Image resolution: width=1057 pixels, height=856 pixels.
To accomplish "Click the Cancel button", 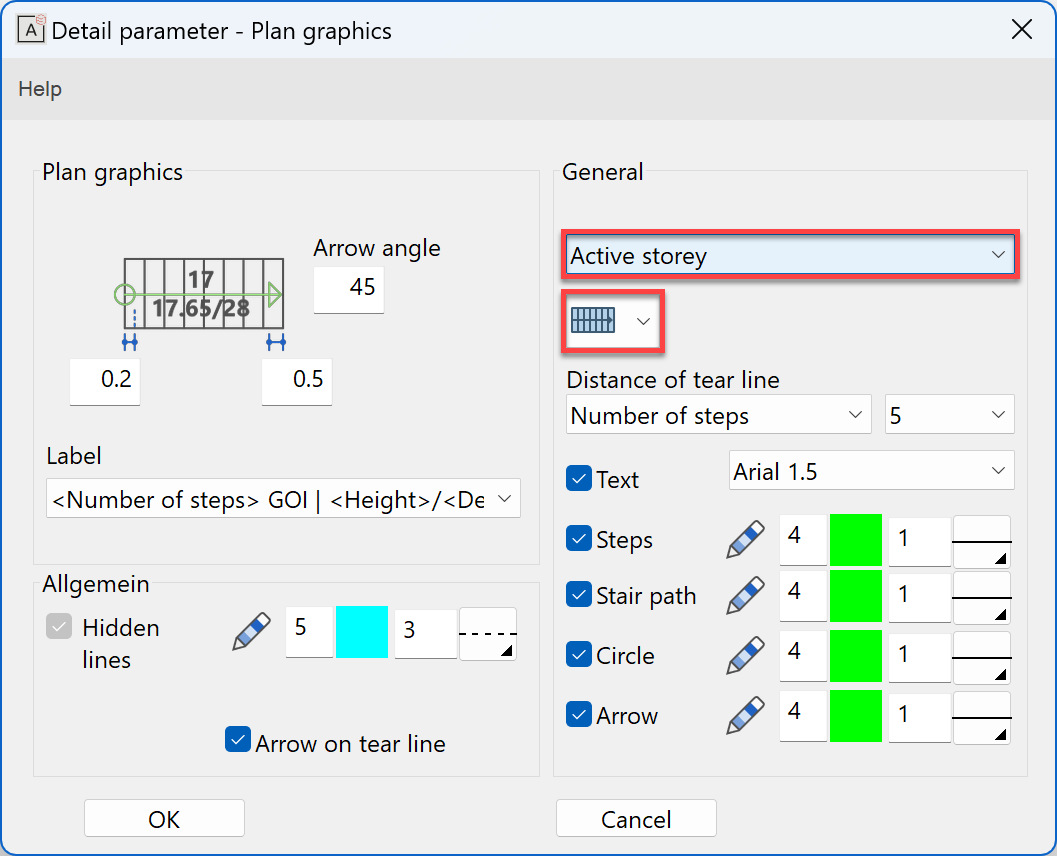I will (x=636, y=819).
